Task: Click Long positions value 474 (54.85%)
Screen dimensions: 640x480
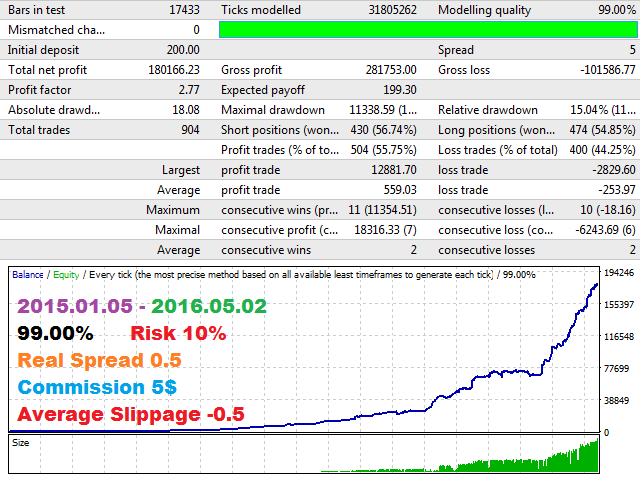Action: (x=602, y=130)
